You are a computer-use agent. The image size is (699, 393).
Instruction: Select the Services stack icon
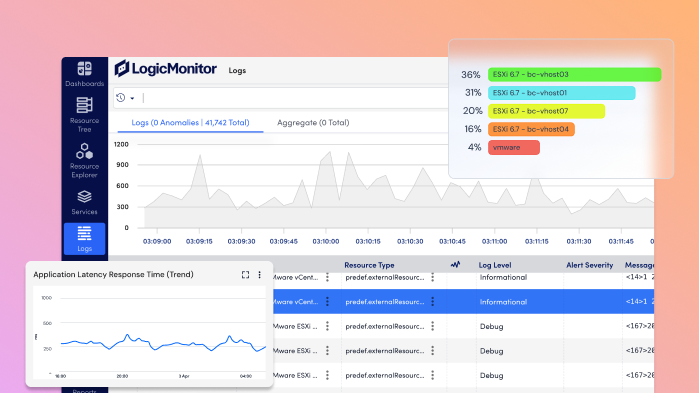[84, 196]
